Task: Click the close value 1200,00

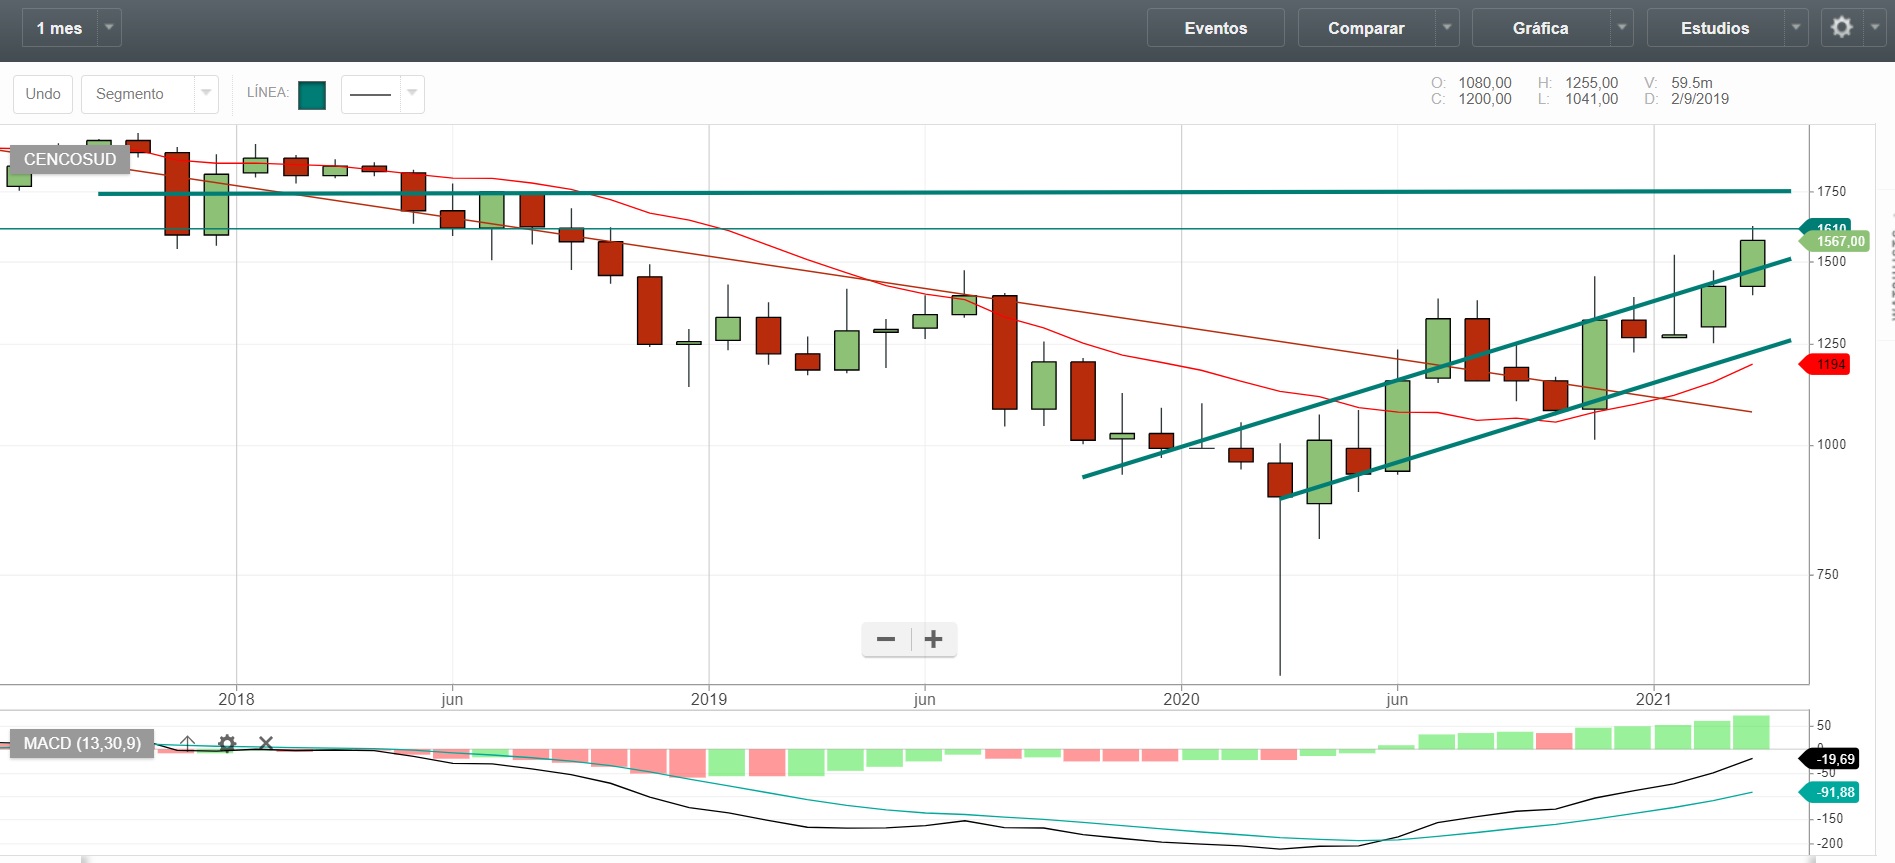Action: [x=1485, y=99]
